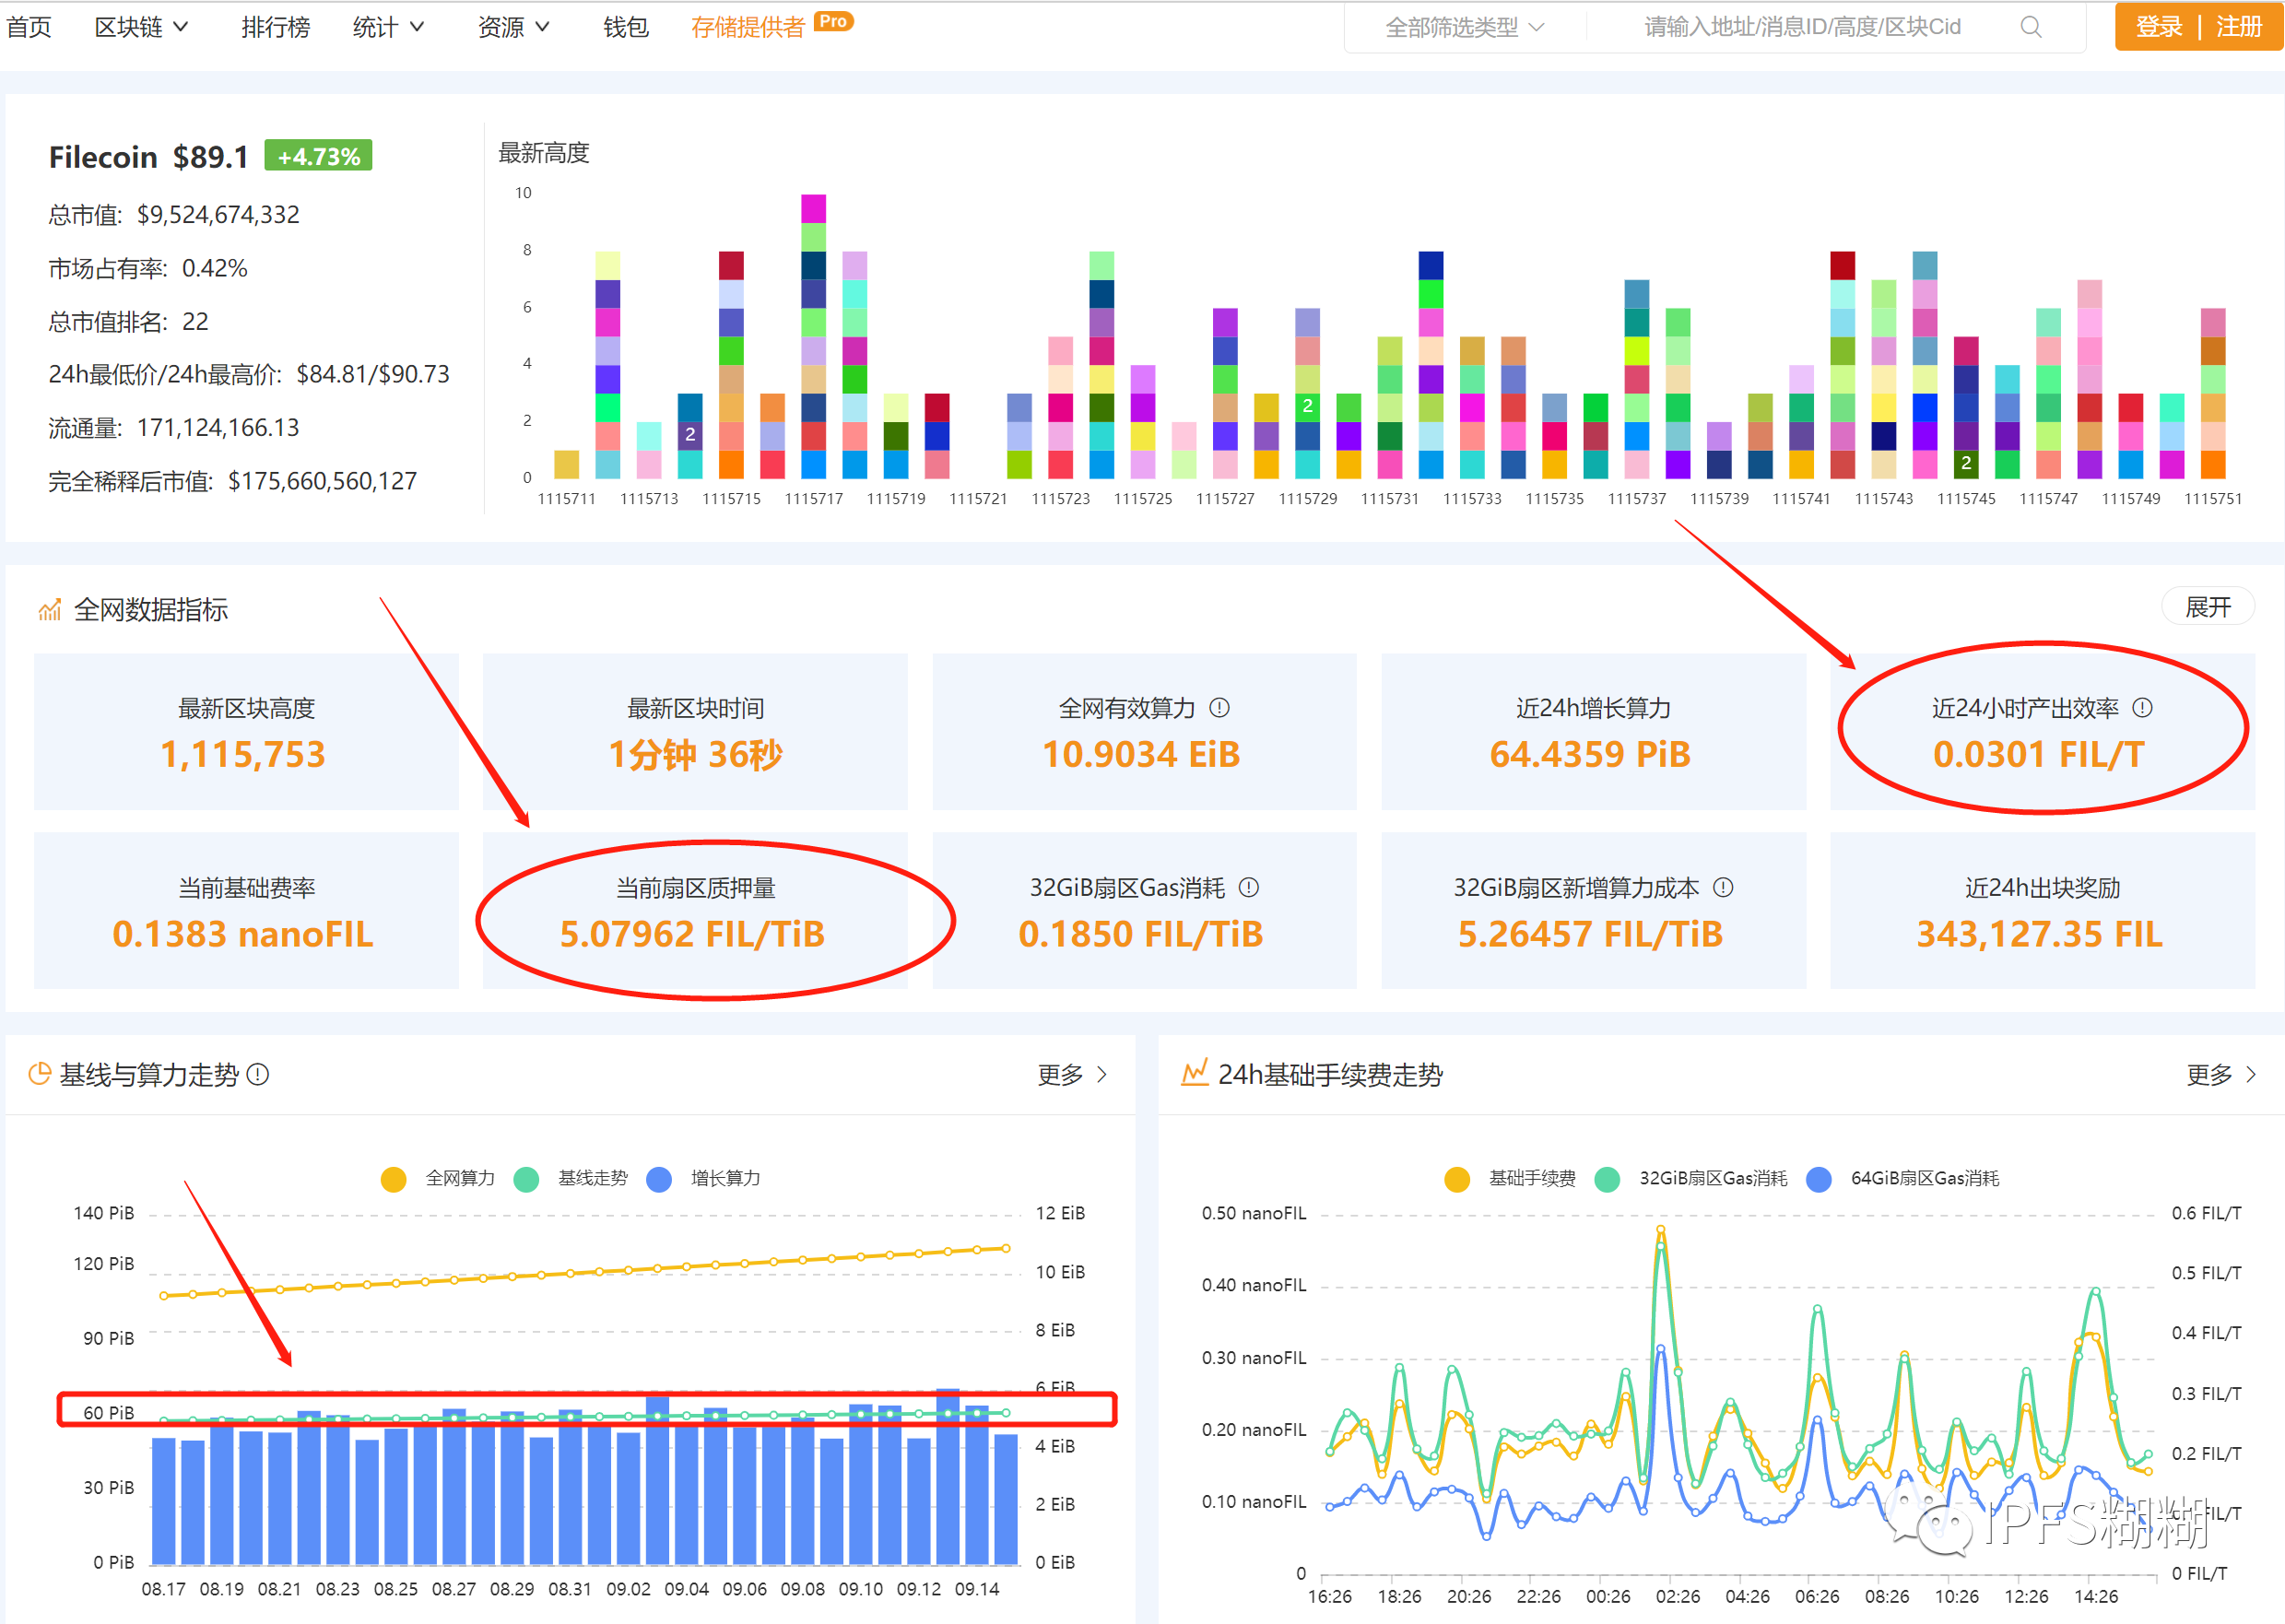
Task: Open the 资源 dropdown menu
Action: pyautogui.click(x=513, y=27)
